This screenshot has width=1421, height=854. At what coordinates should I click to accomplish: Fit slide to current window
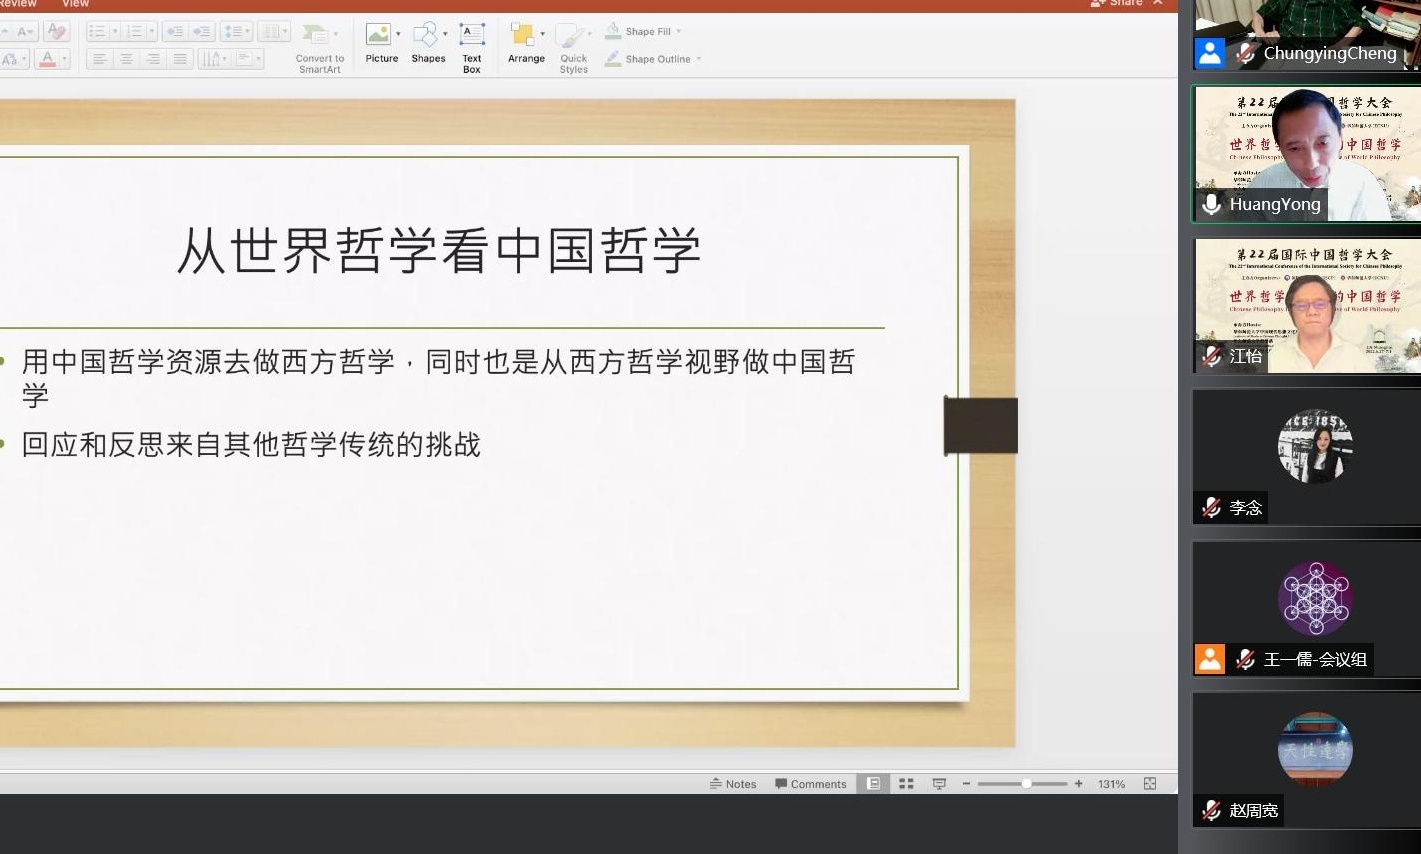pyautogui.click(x=1150, y=784)
